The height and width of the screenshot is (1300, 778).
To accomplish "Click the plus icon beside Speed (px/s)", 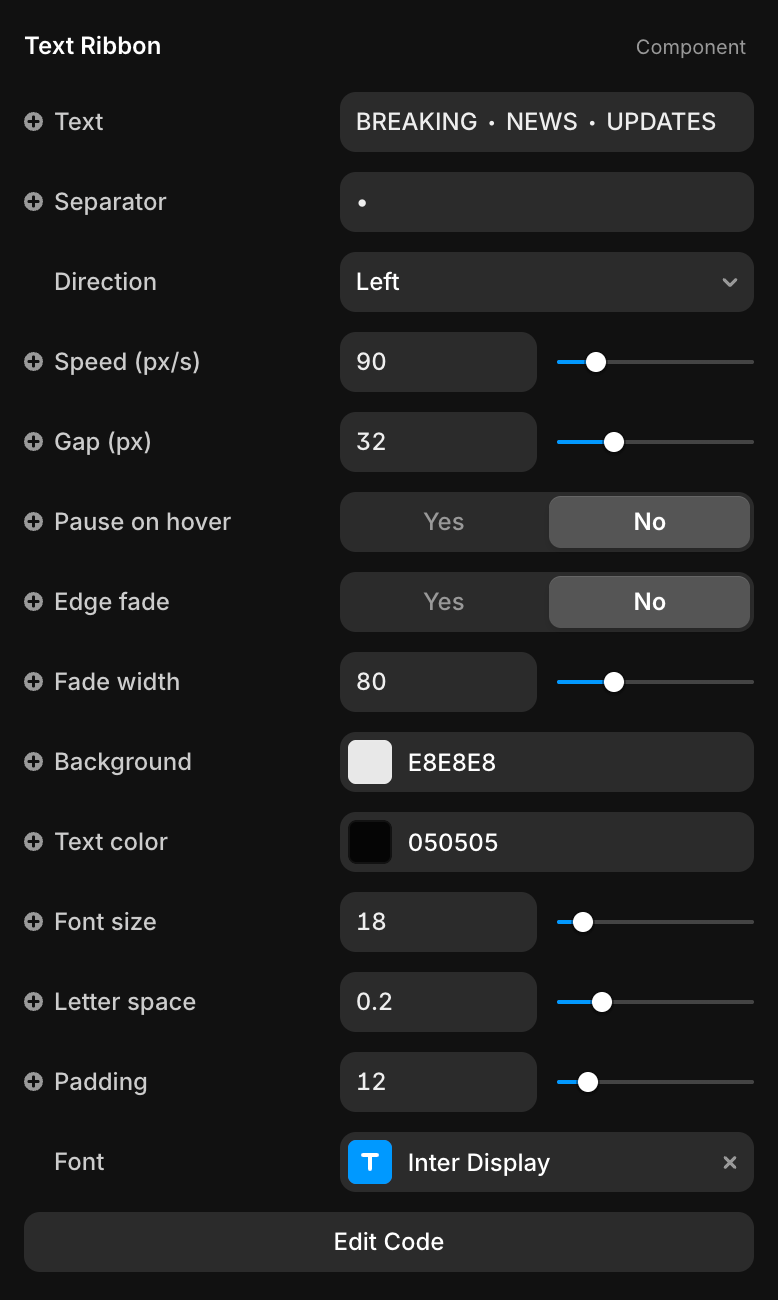I will [33, 362].
